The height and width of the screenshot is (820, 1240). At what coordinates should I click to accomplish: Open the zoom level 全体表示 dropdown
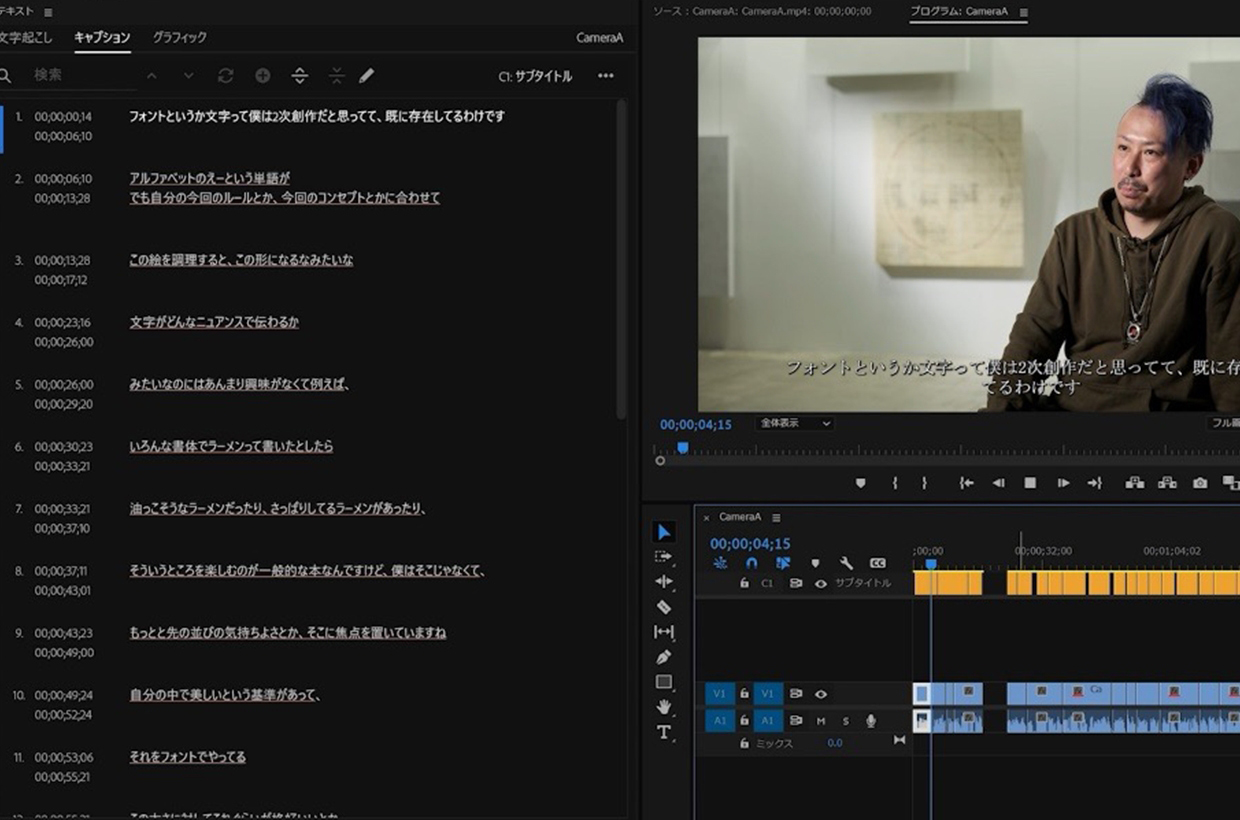click(x=796, y=423)
